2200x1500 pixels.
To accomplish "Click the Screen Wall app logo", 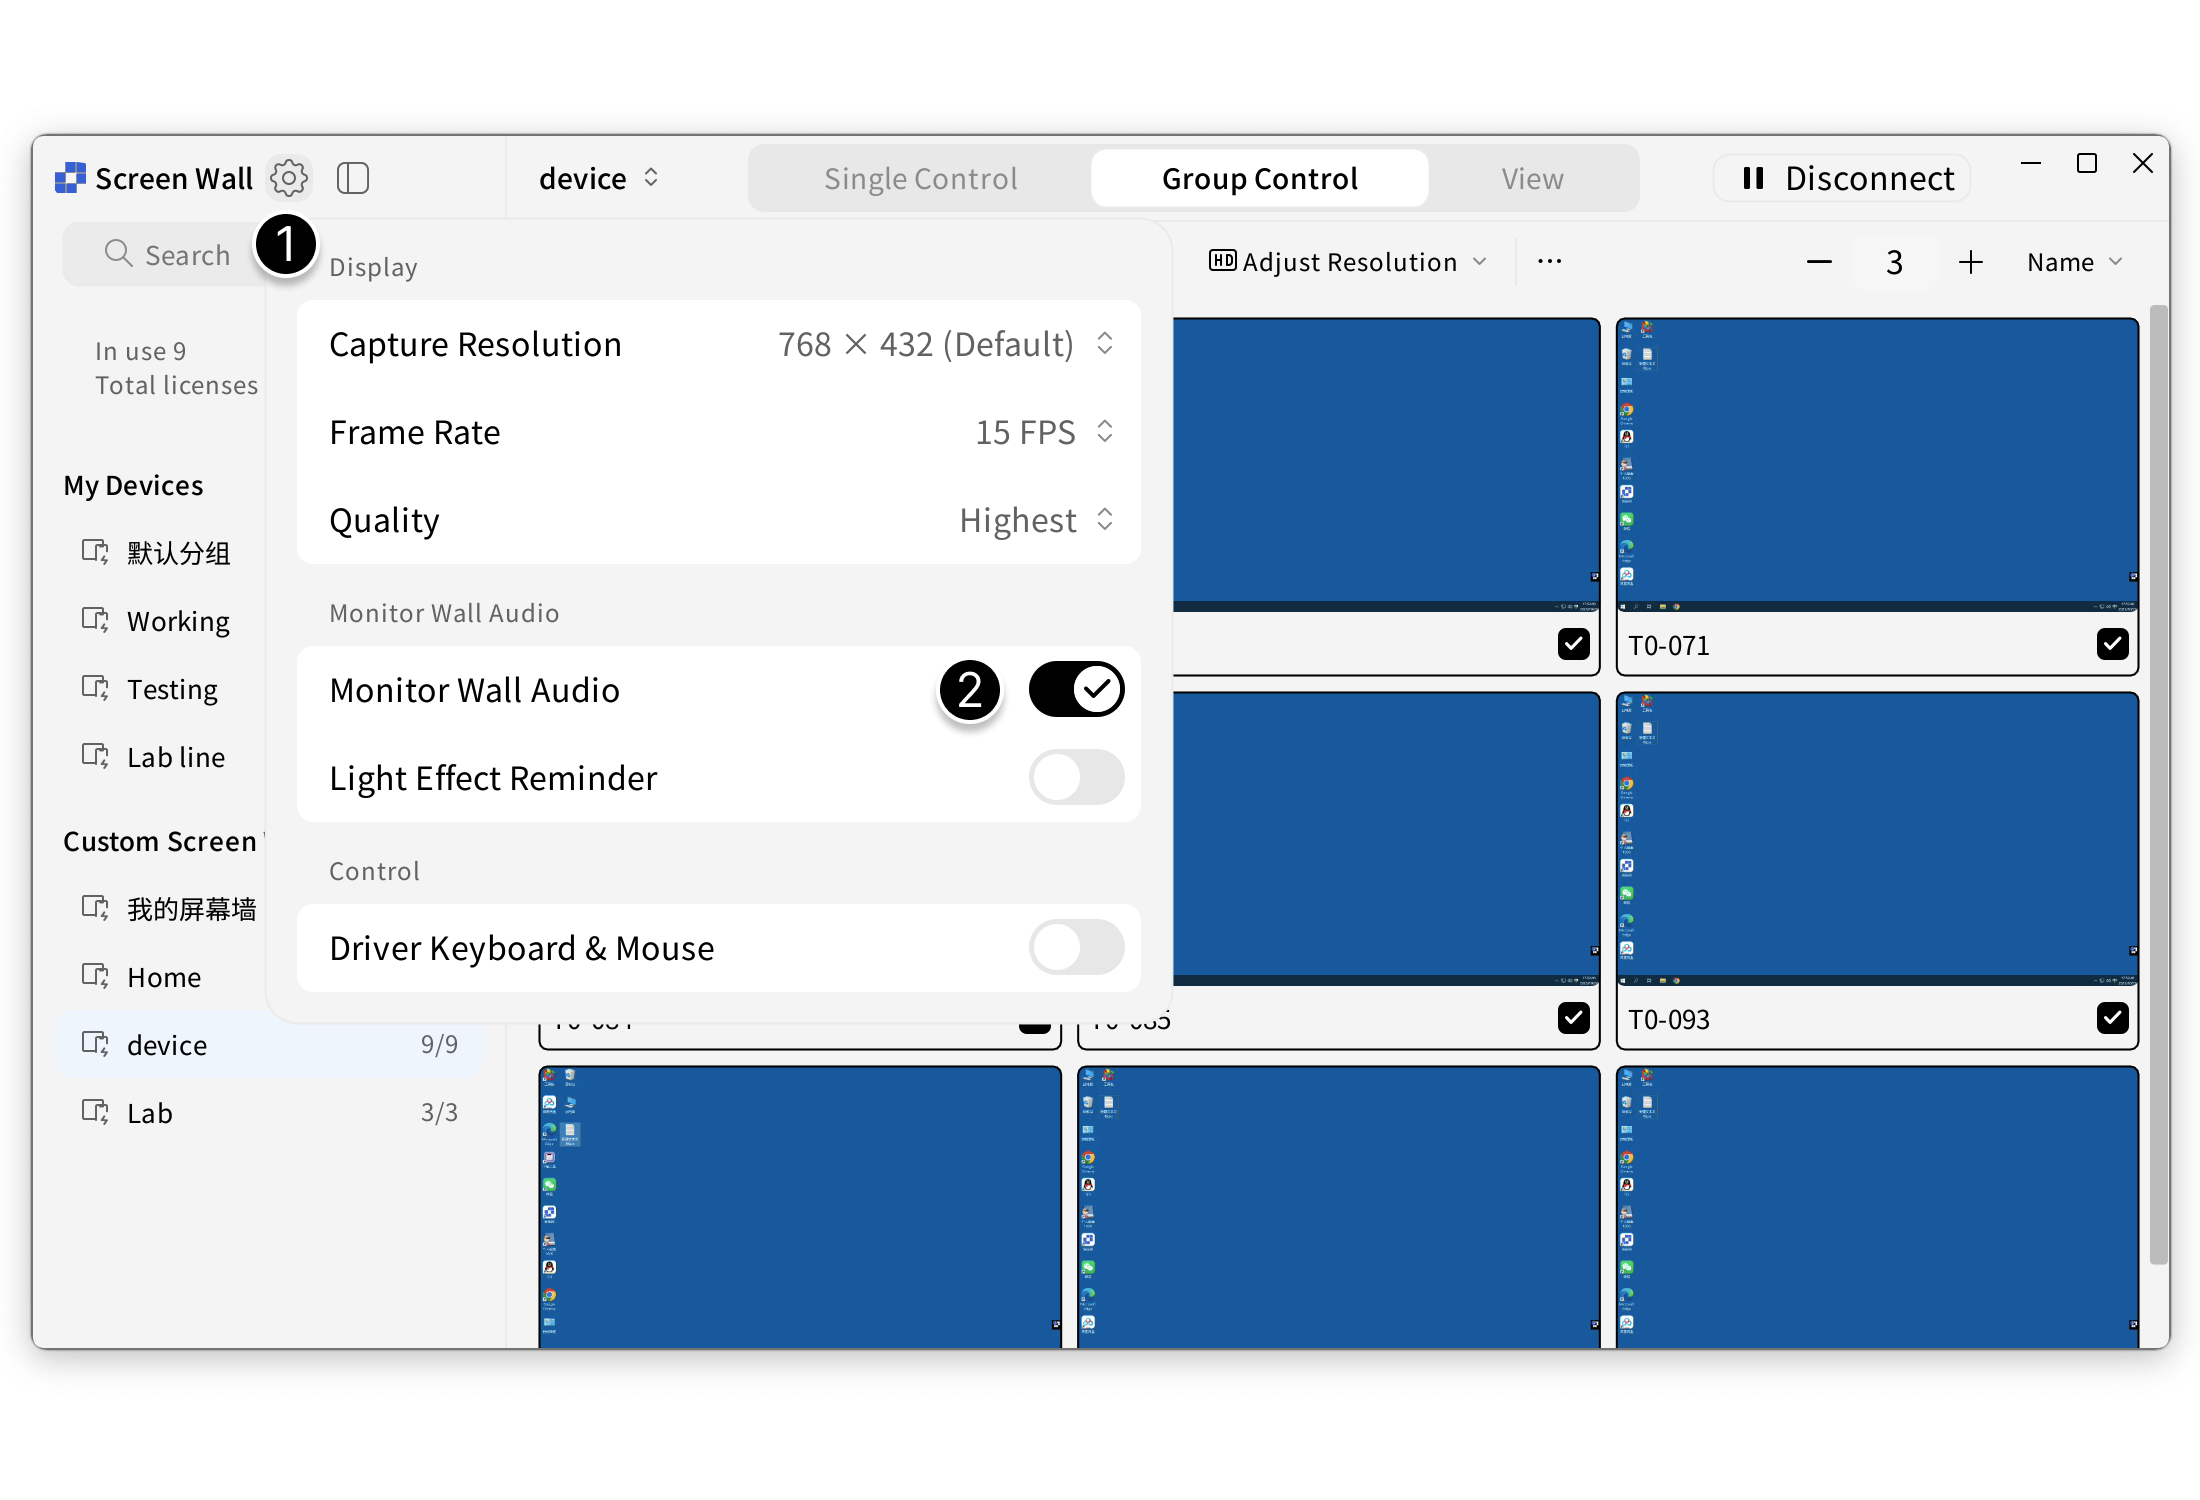I will (x=70, y=178).
